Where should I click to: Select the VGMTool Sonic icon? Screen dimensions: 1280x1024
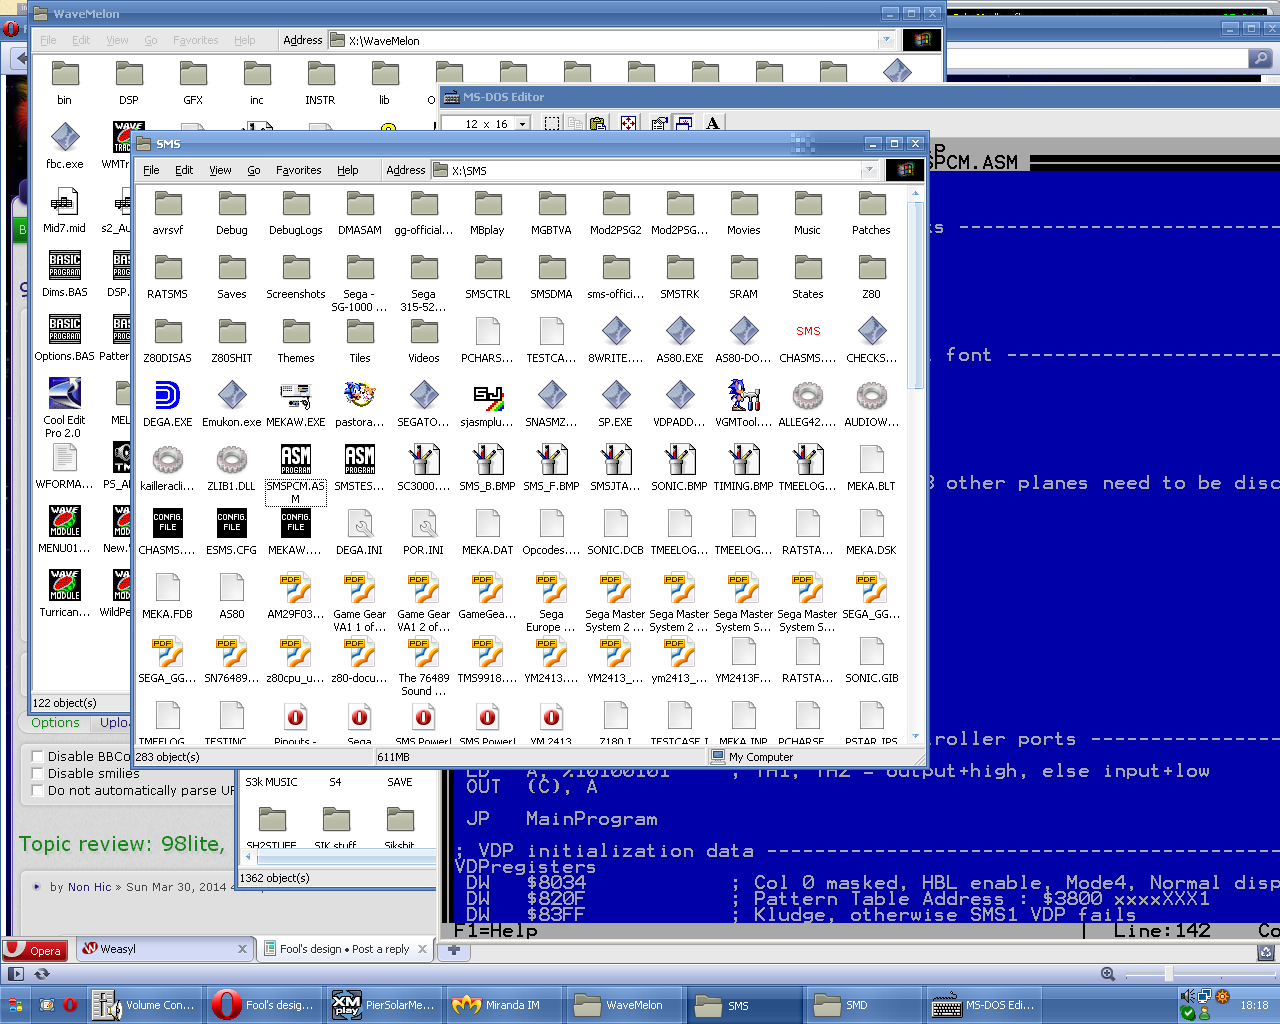(x=744, y=396)
